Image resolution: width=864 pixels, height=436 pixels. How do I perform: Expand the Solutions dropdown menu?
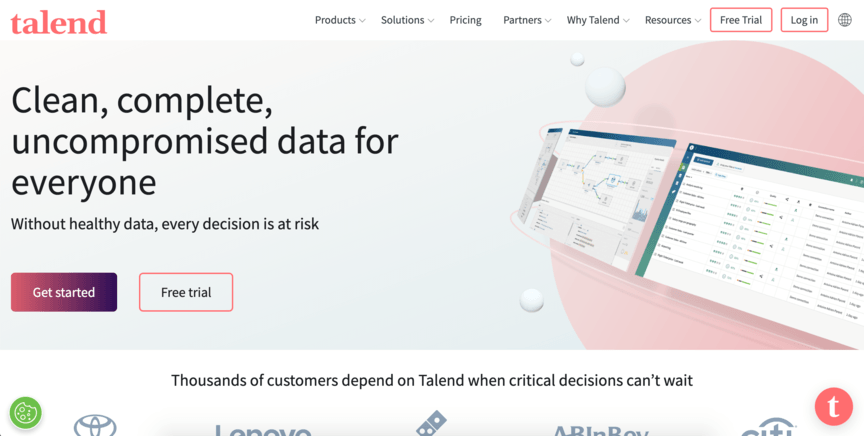tap(408, 20)
